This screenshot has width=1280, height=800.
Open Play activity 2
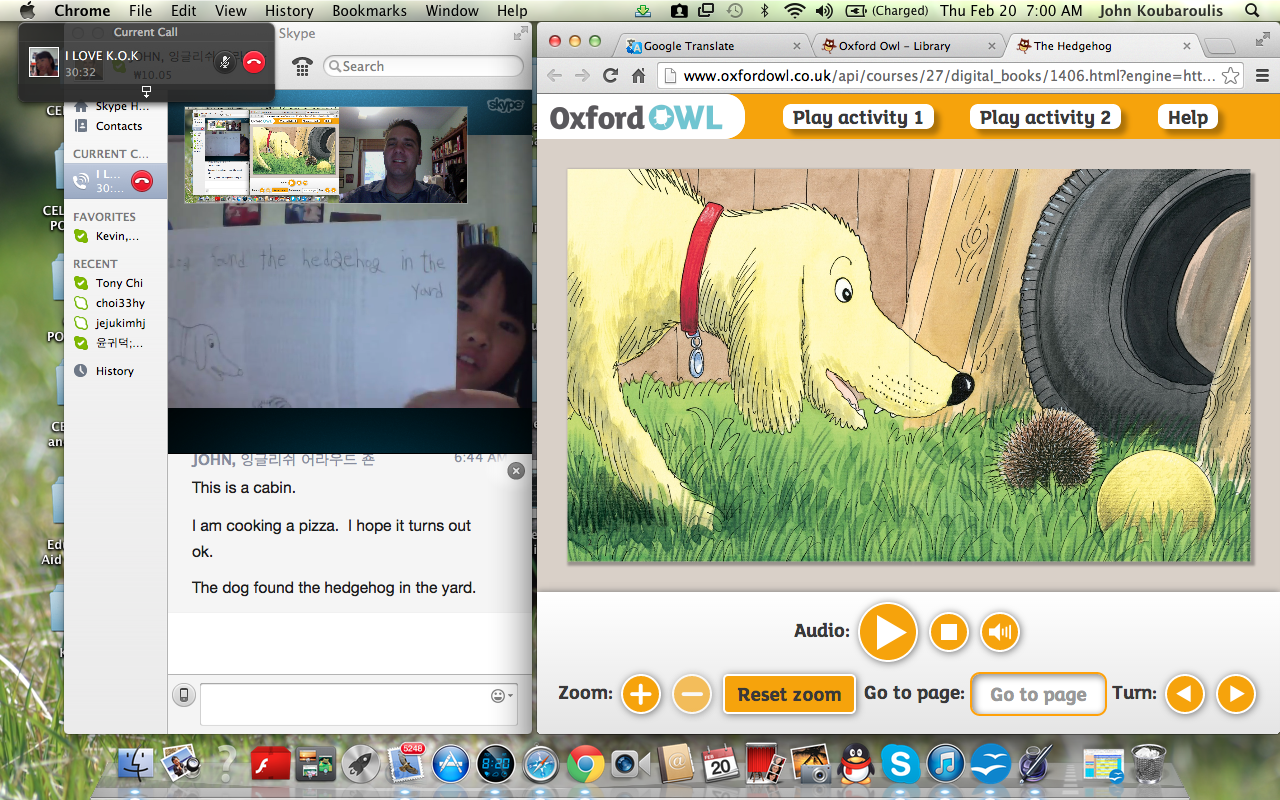click(x=1045, y=117)
